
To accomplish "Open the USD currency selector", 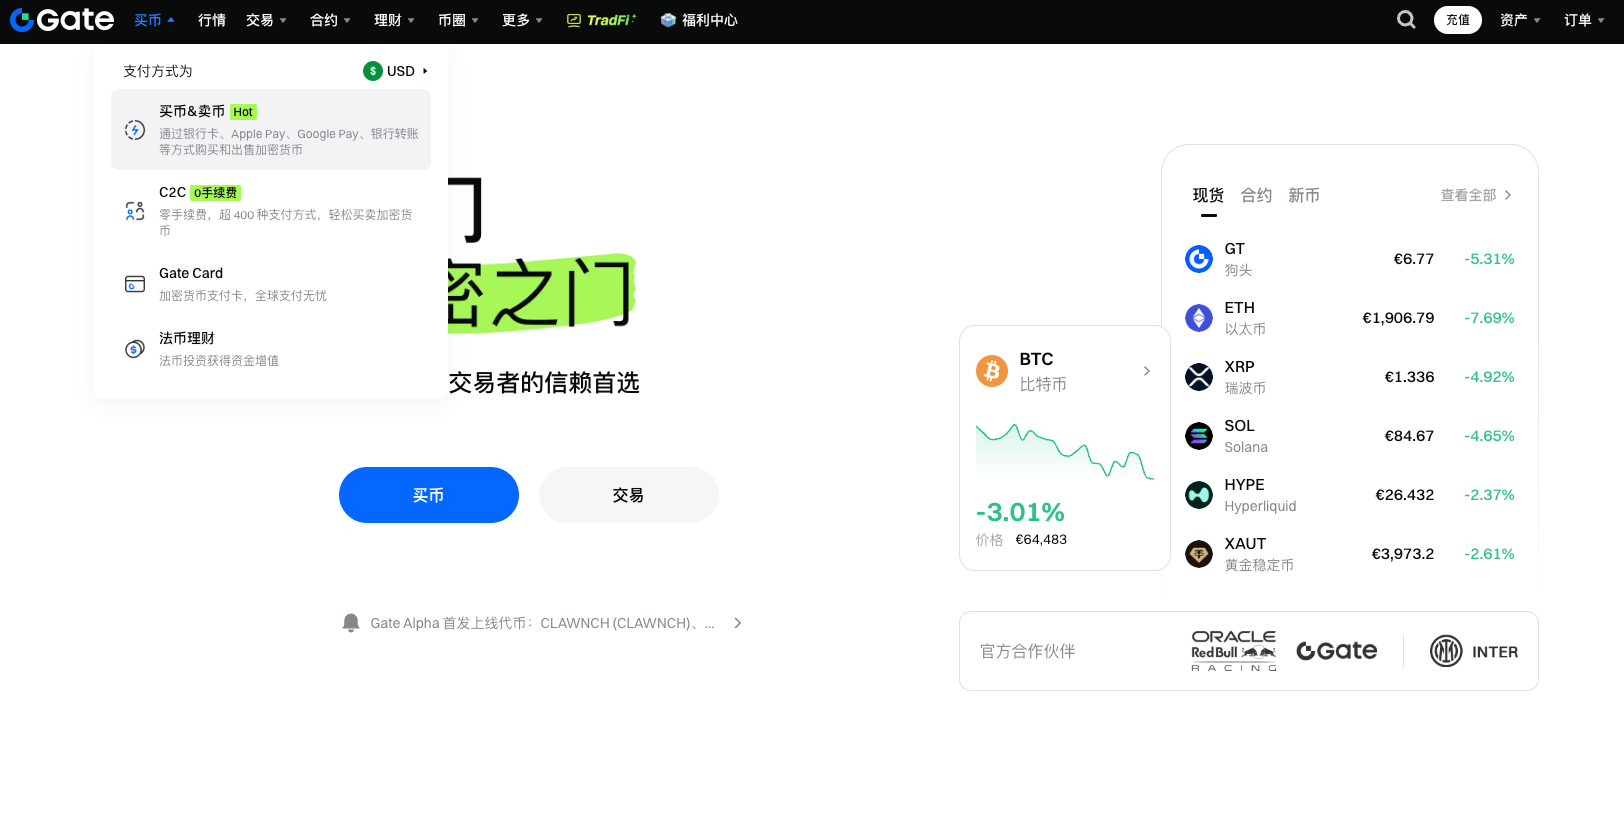I will click(x=396, y=71).
